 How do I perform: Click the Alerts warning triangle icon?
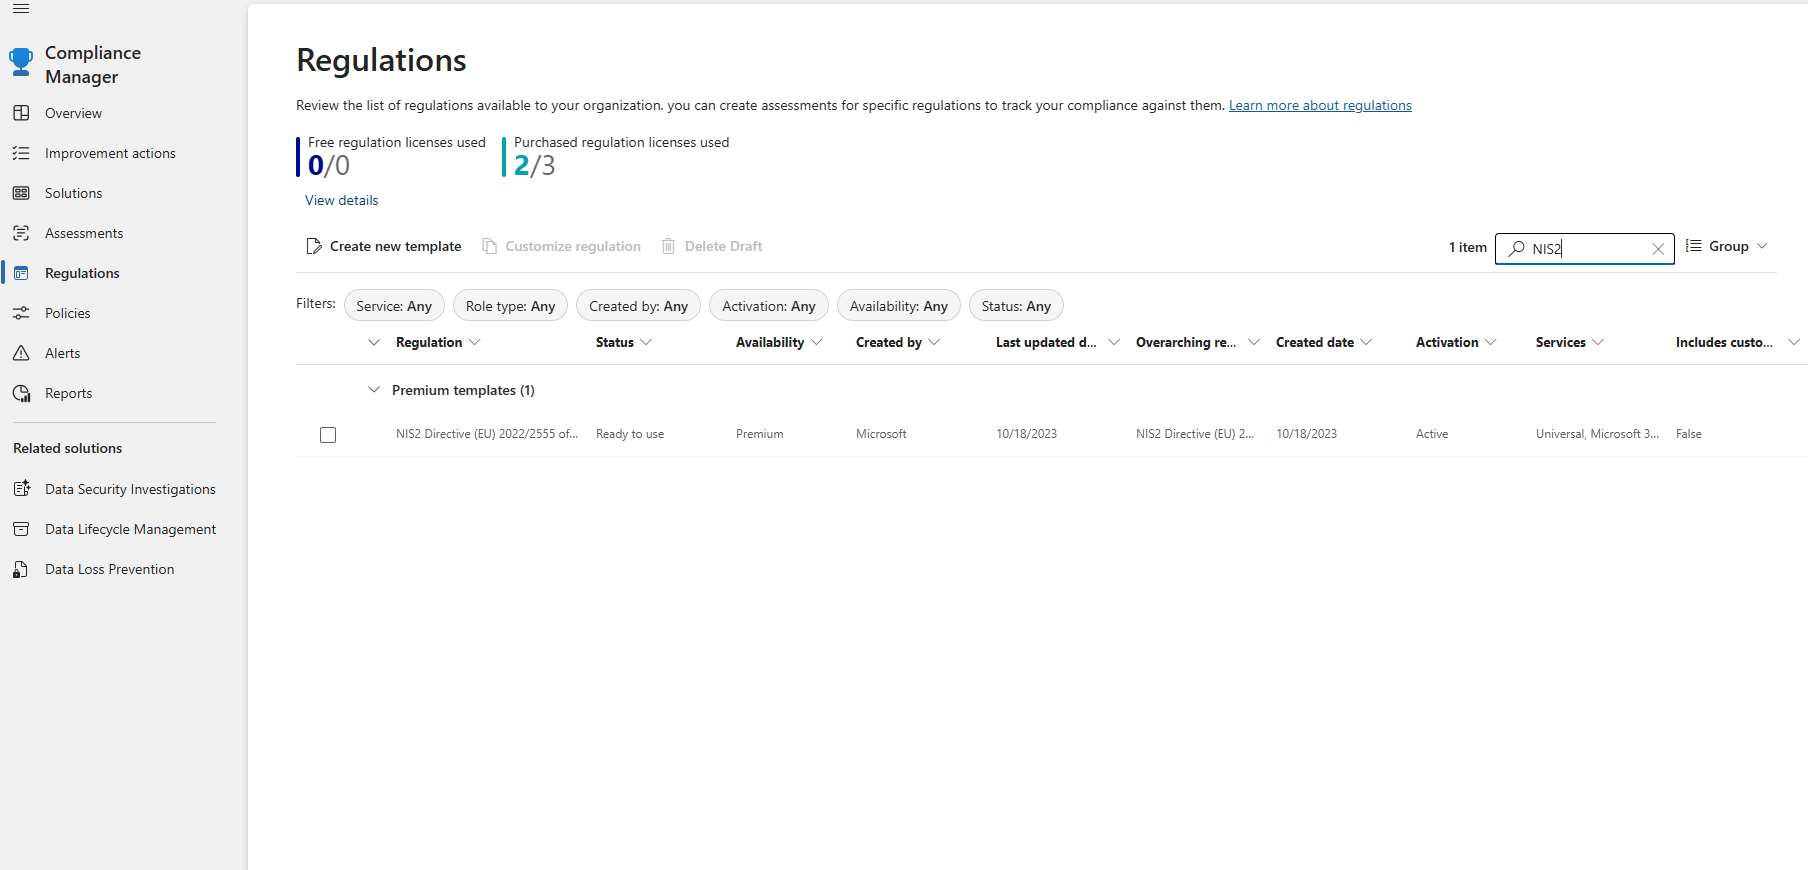point(21,353)
